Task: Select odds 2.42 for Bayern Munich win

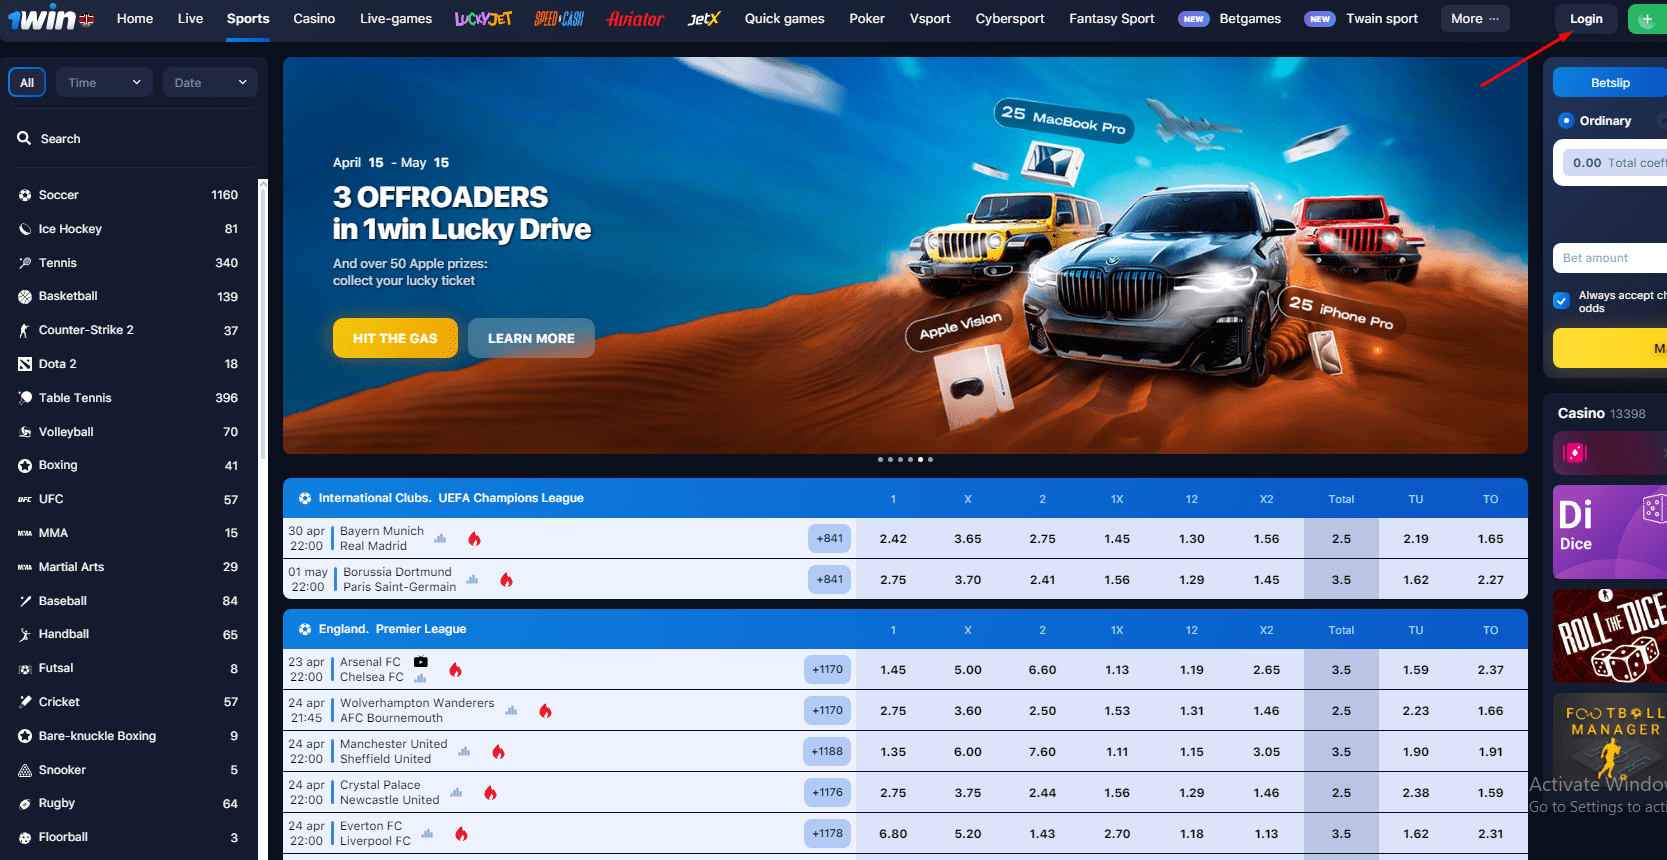Action: pyautogui.click(x=893, y=539)
